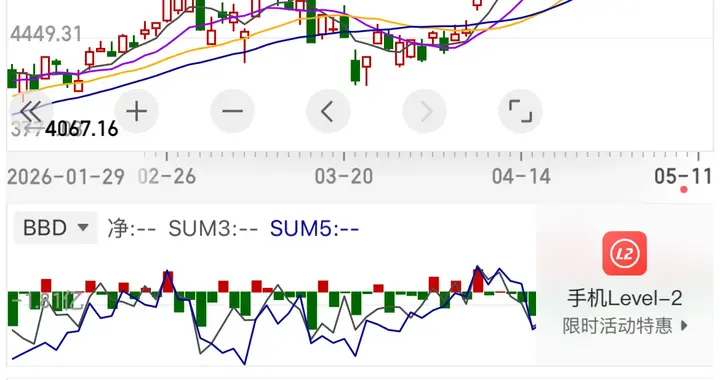Open the BBD indicator dropdown
This screenshot has height=380, width=720.
click(x=56, y=228)
